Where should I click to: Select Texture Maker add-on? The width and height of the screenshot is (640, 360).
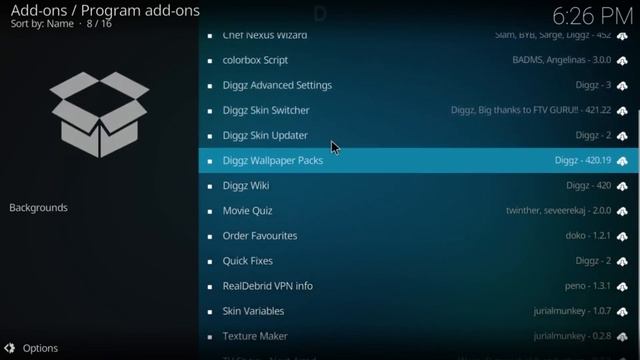[x=418, y=336]
